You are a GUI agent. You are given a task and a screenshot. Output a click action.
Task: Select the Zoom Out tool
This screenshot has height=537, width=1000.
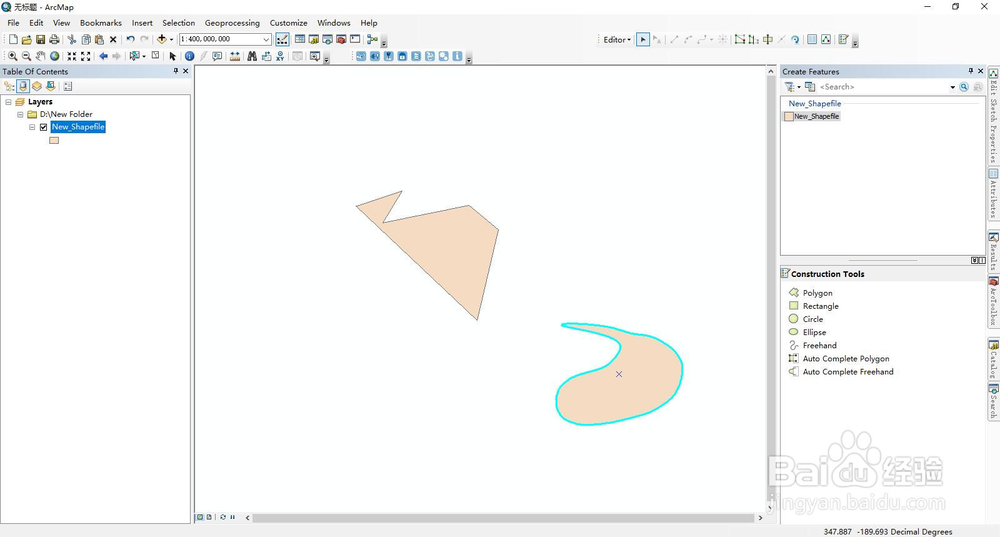(x=26, y=56)
